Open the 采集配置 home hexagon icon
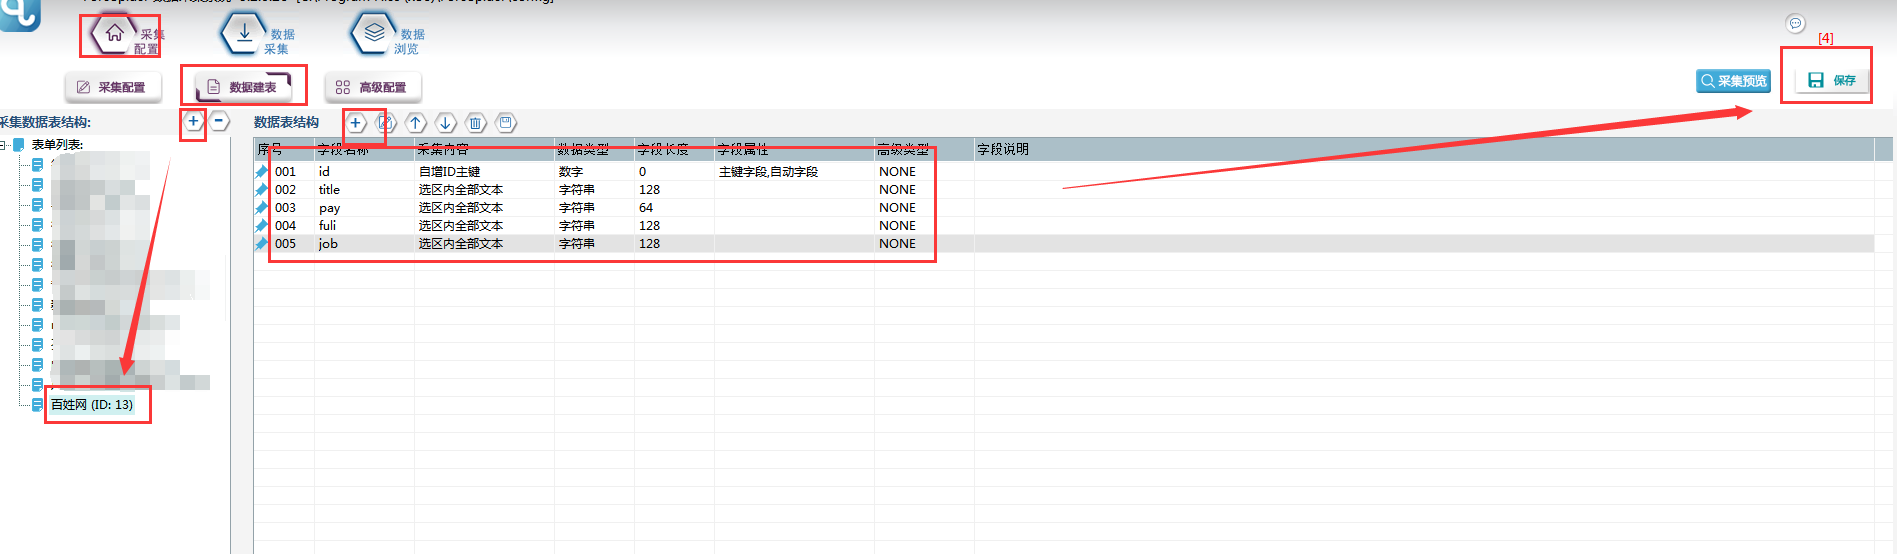The image size is (1897, 554). 115,34
